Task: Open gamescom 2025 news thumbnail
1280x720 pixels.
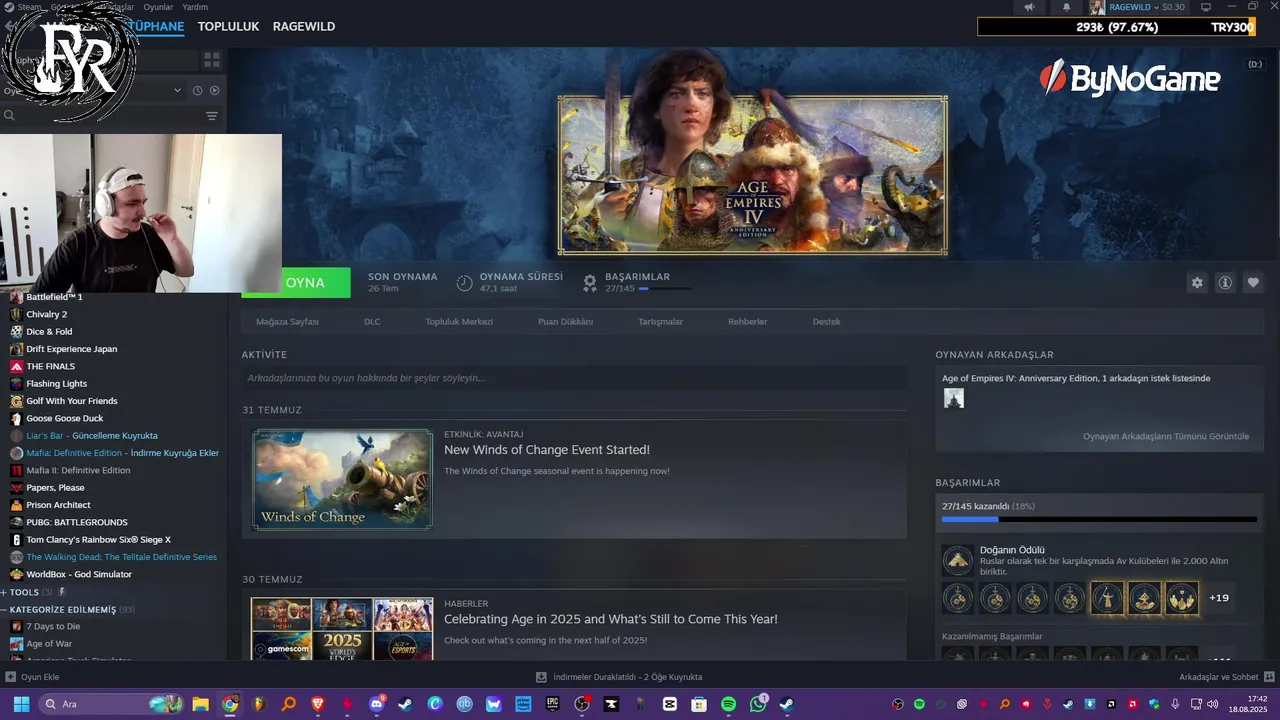Action: coord(342,629)
